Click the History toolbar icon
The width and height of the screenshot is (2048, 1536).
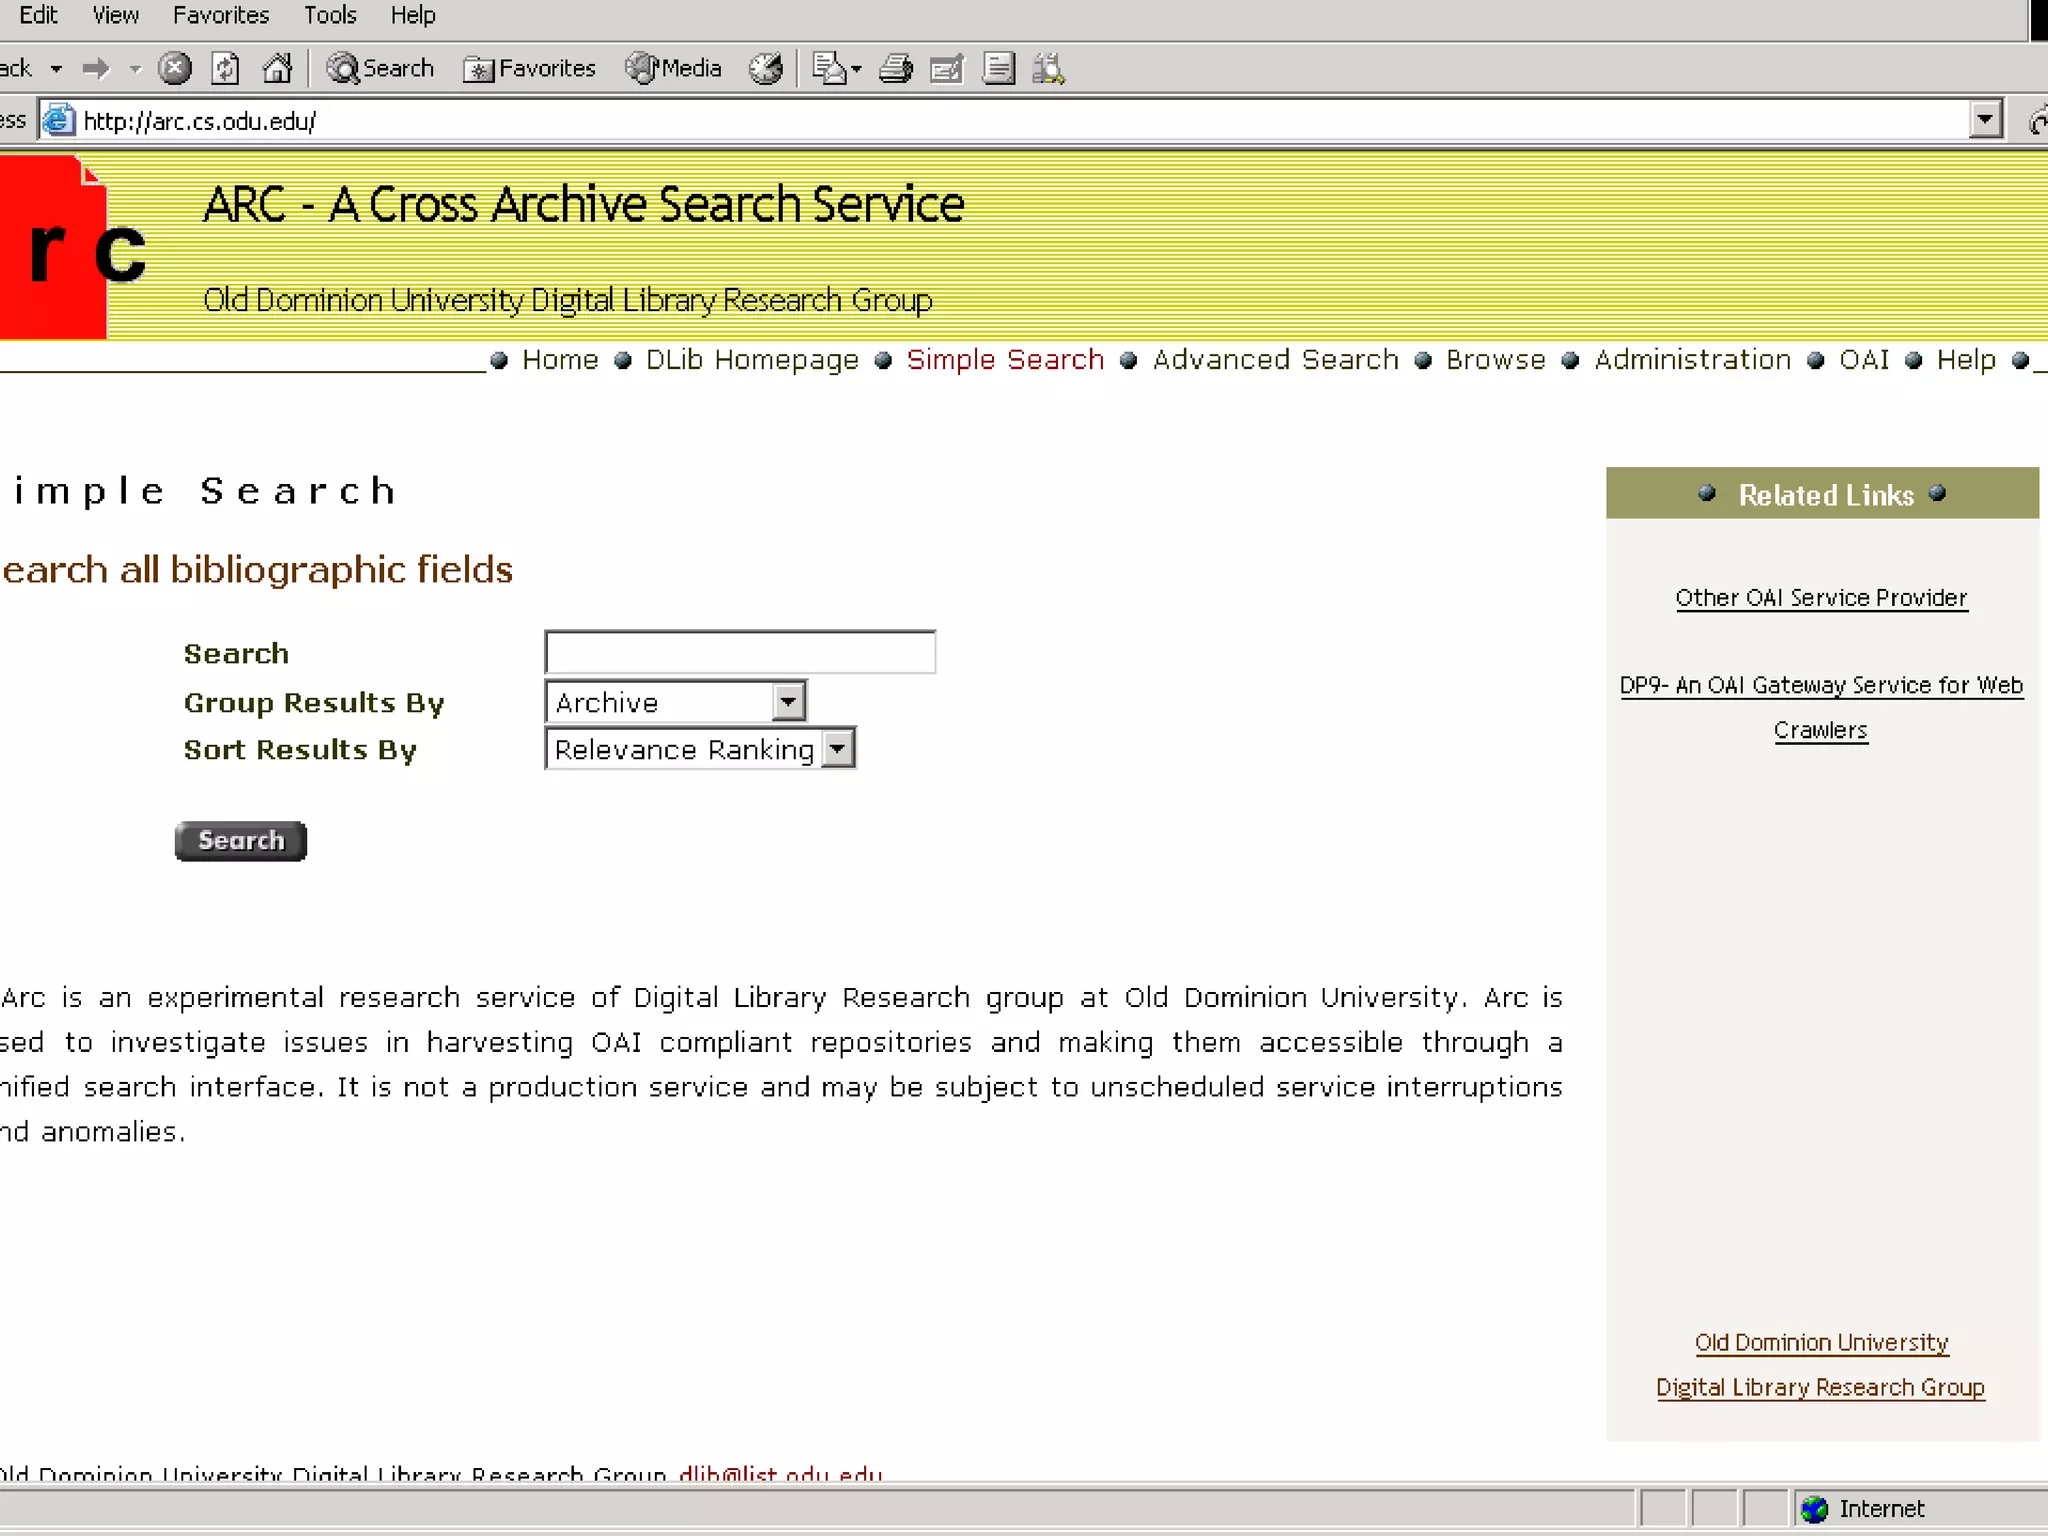(x=767, y=68)
